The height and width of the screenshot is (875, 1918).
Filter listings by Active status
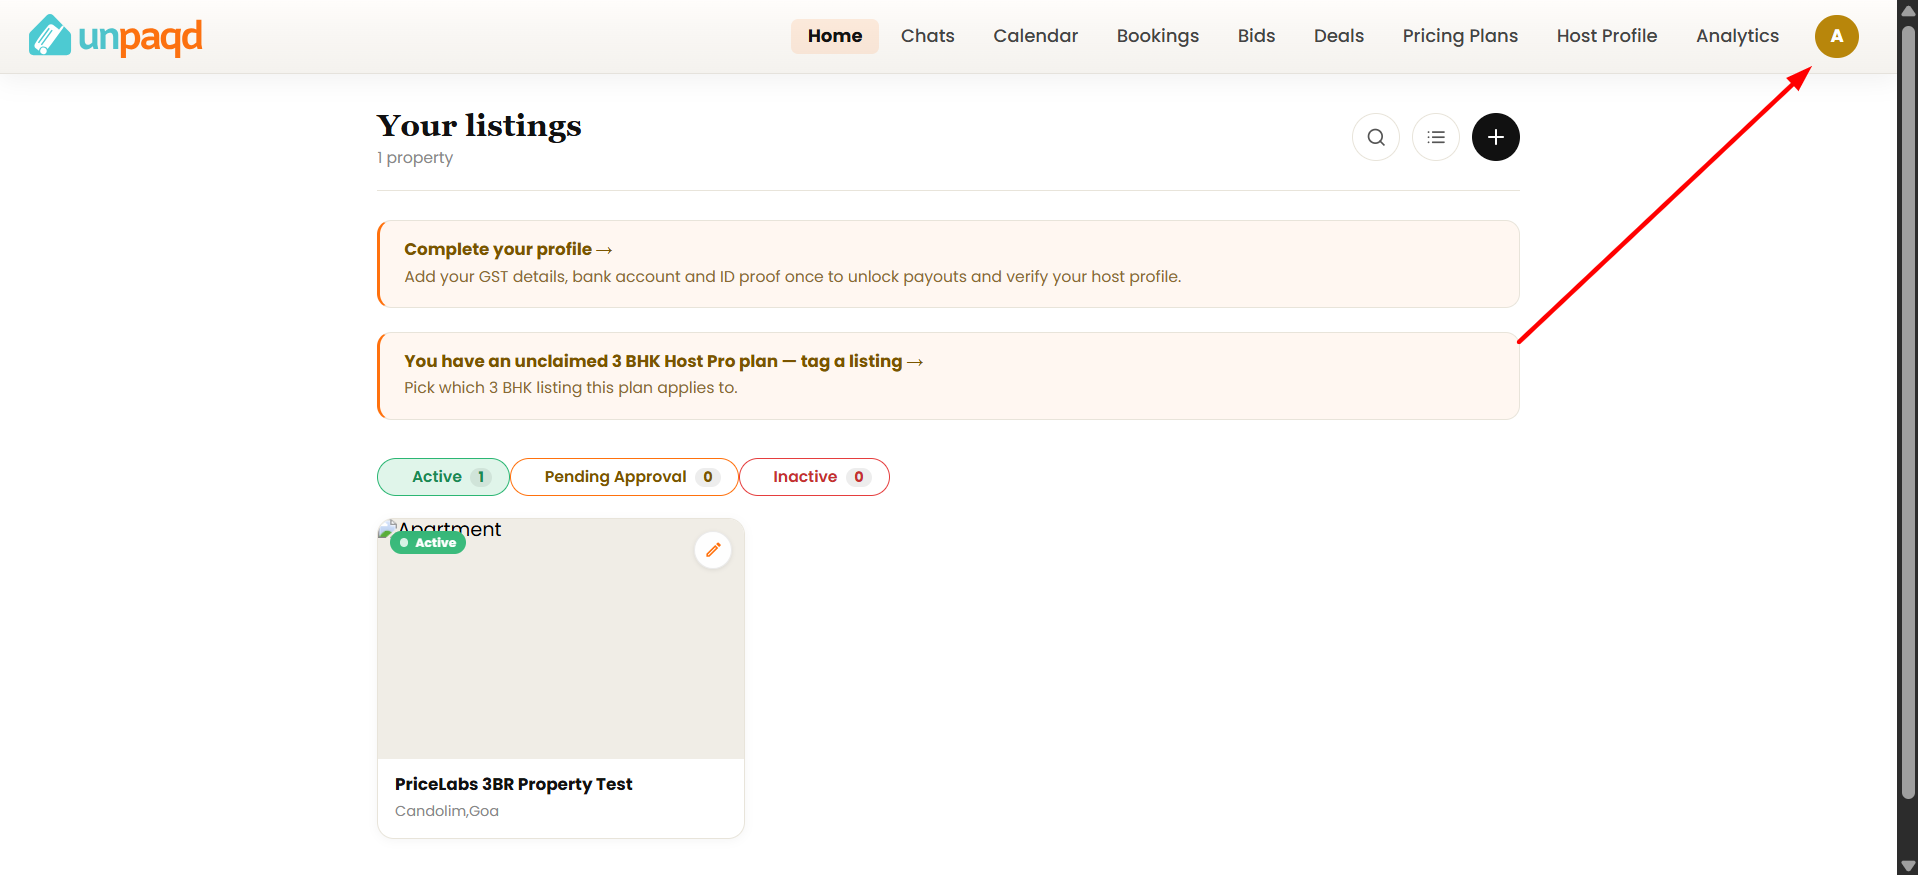pos(443,477)
